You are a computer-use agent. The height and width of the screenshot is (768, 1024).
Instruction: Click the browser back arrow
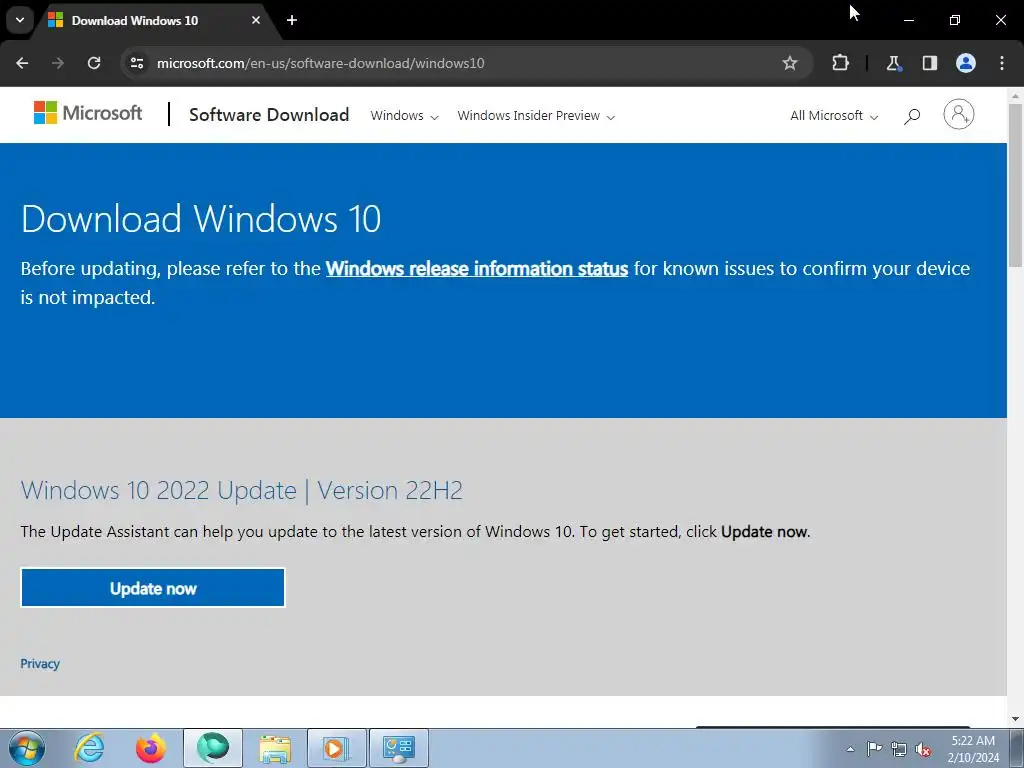tap(22, 63)
